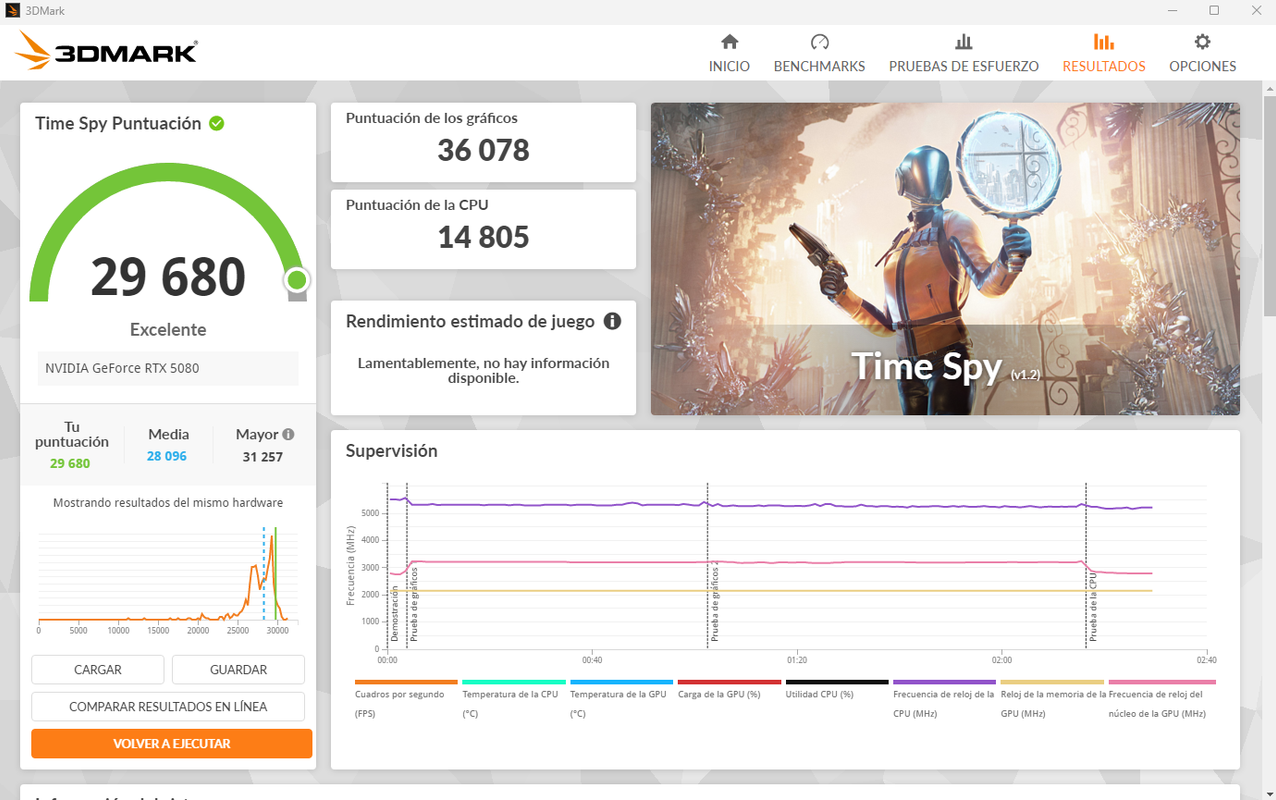Click the CARGAR button
This screenshot has width=1276, height=800.
pos(98,669)
